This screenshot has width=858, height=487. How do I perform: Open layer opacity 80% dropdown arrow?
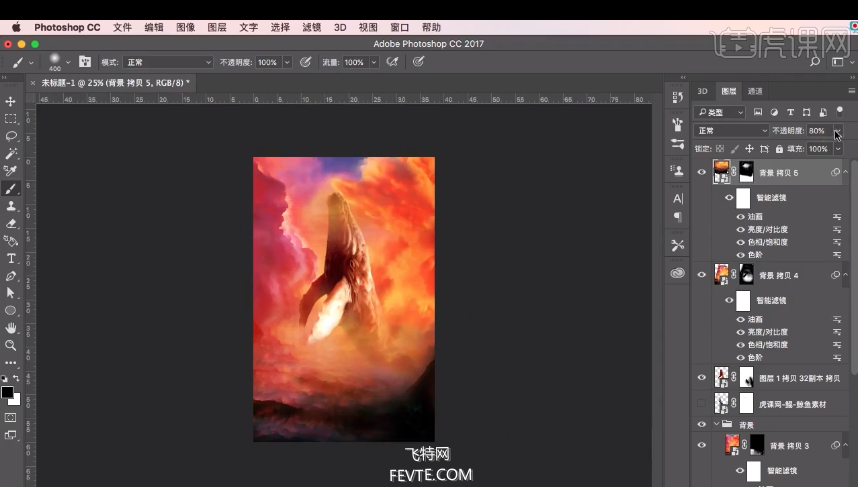coord(838,131)
